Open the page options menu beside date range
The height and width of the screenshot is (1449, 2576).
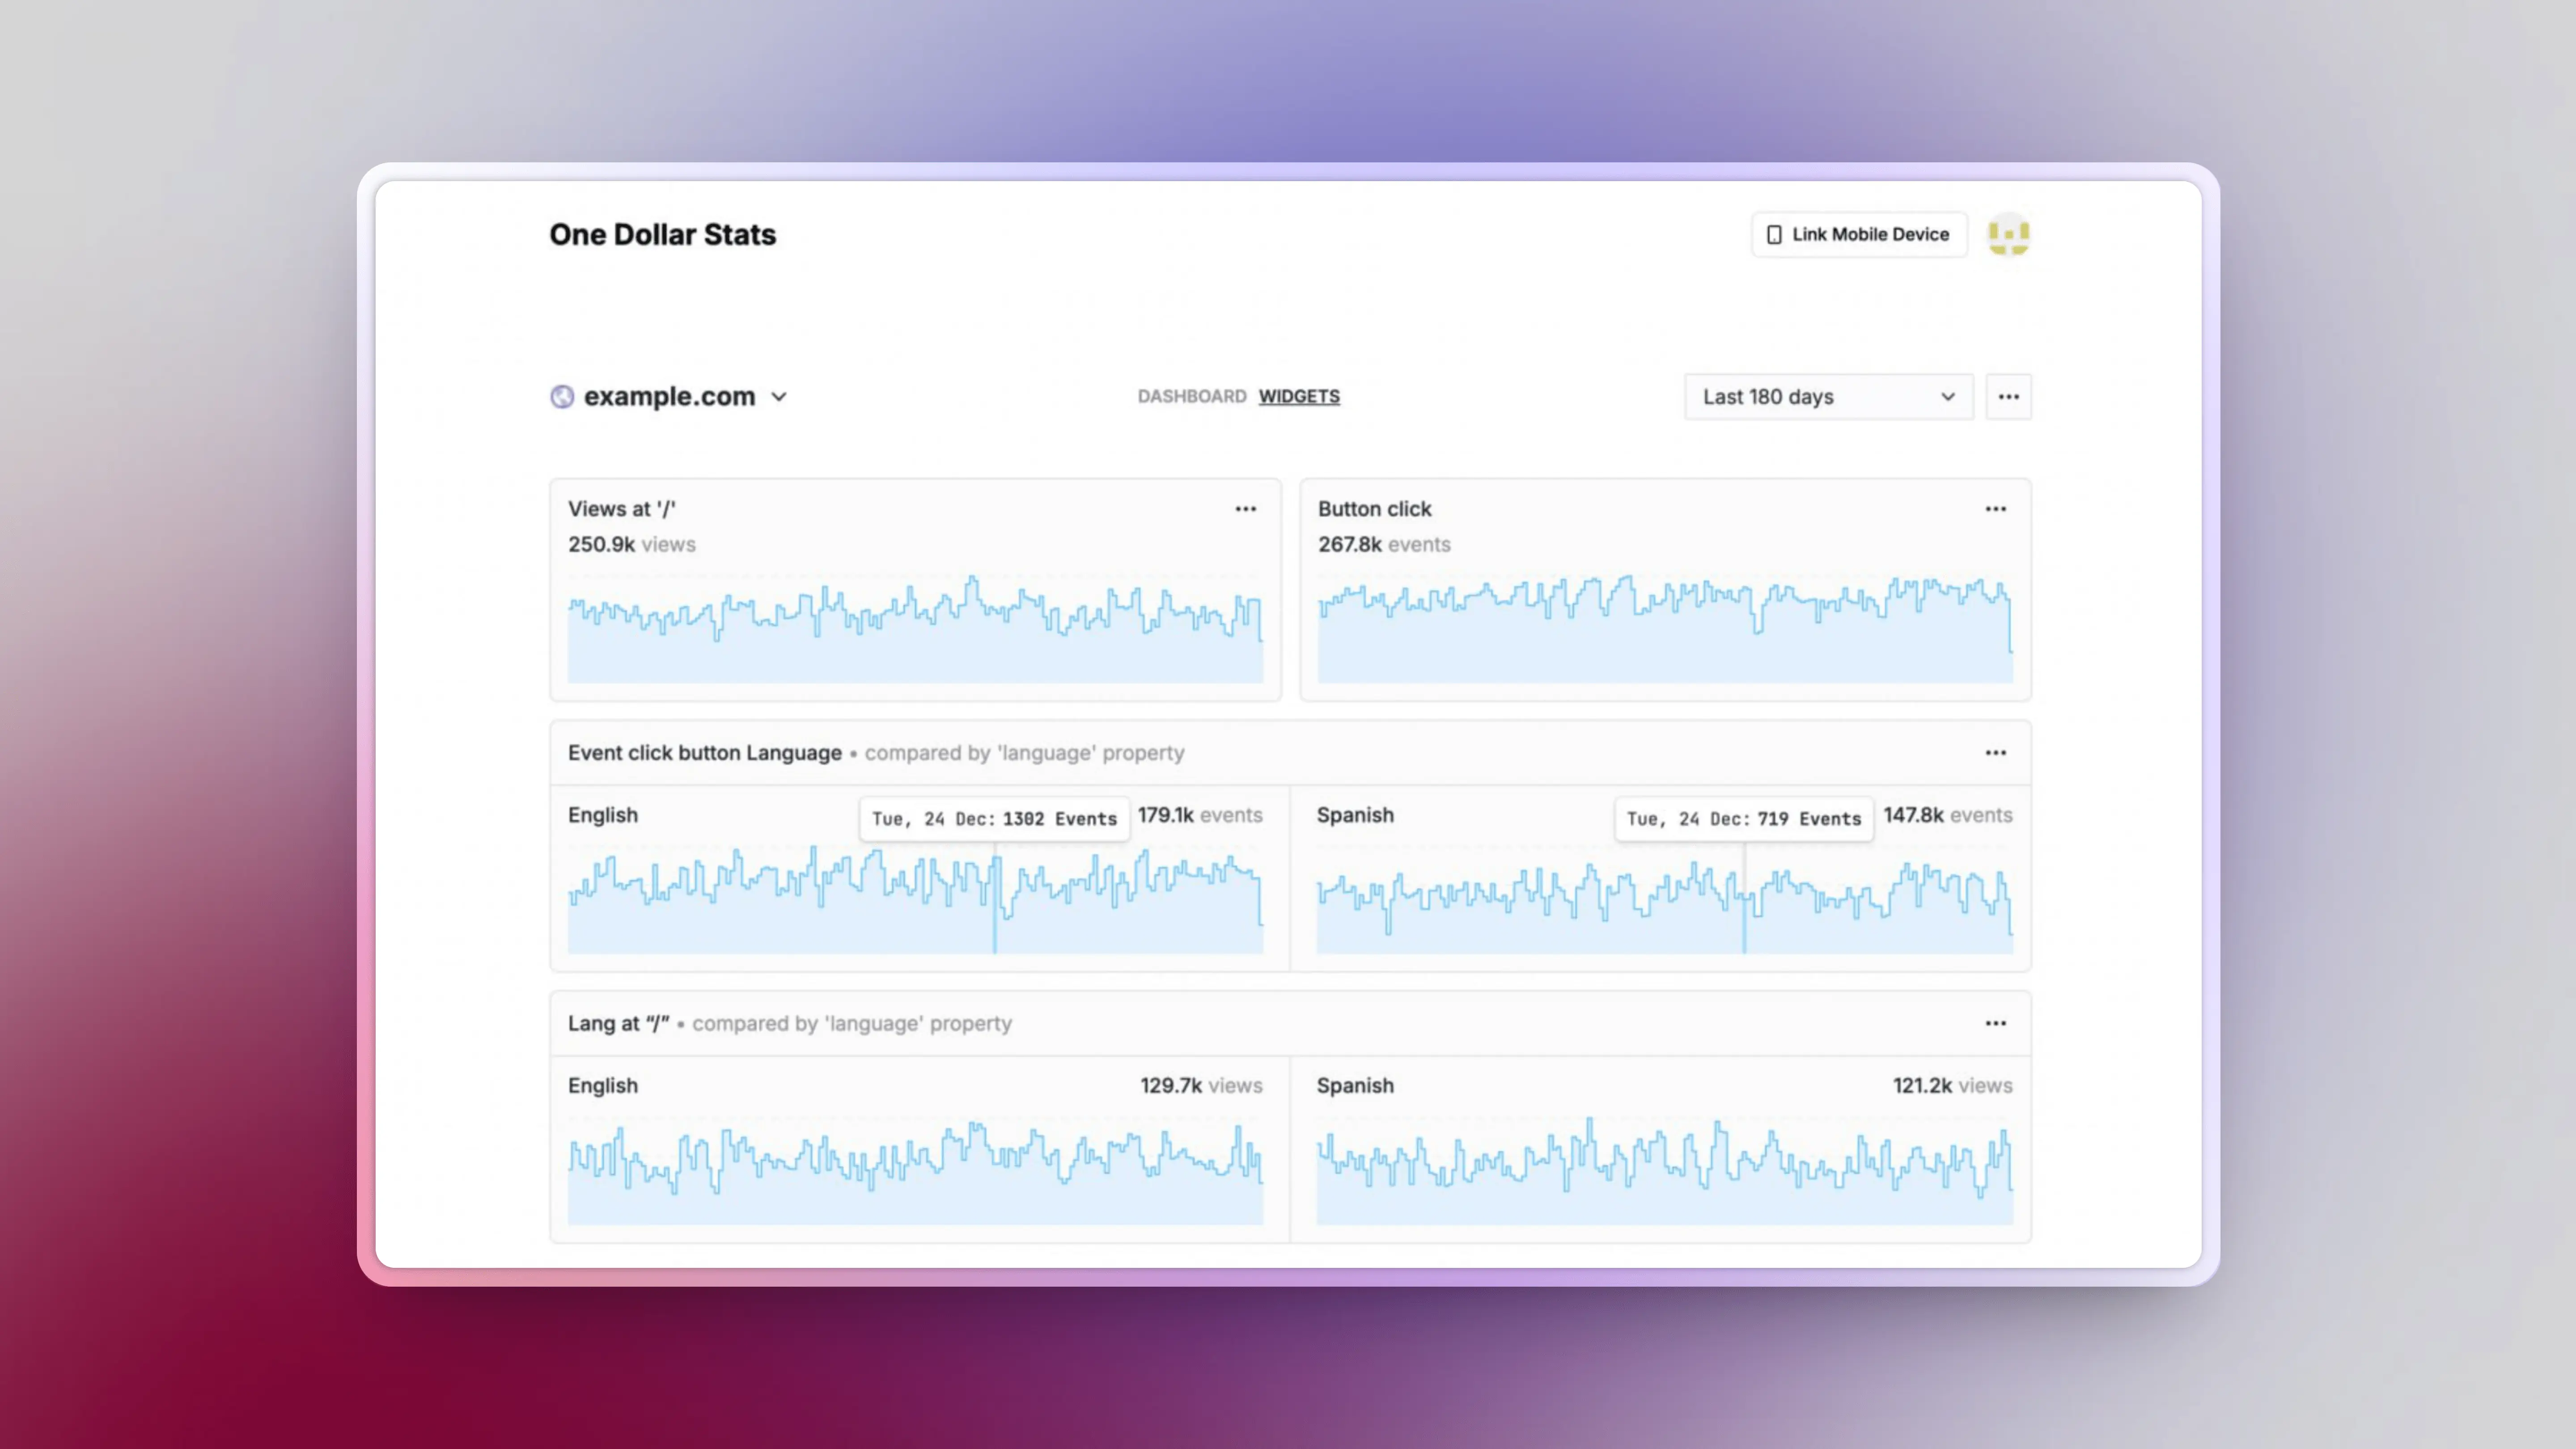[x=2008, y=397]
